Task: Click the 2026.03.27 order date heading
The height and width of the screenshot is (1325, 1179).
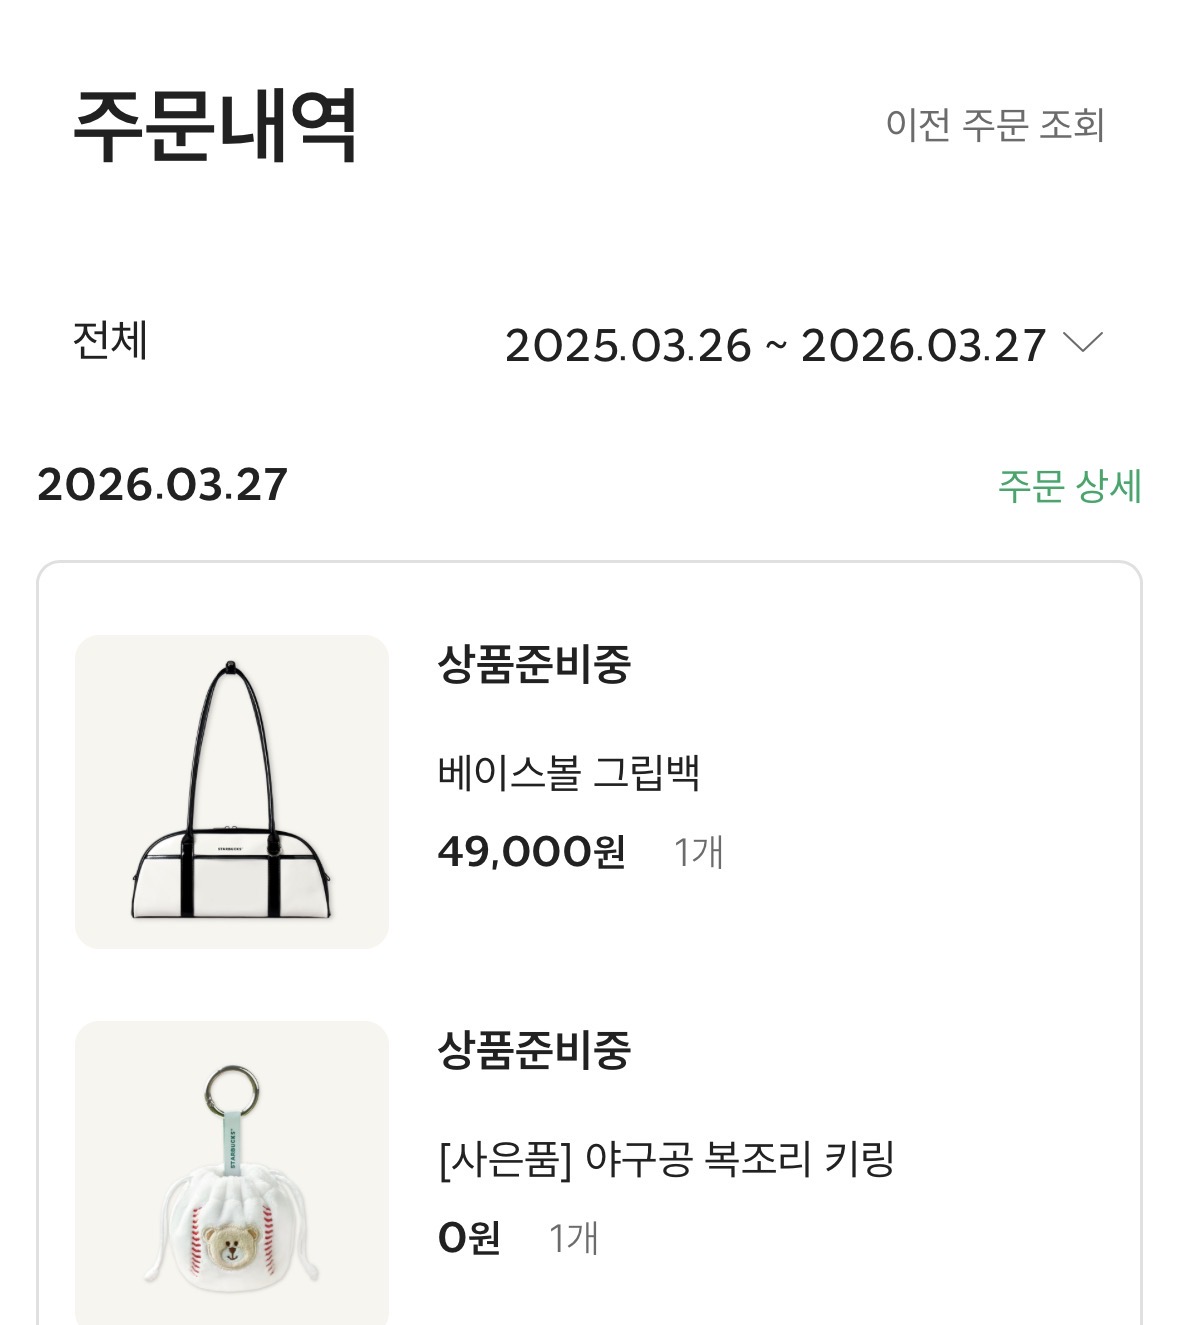Action: 162,485
